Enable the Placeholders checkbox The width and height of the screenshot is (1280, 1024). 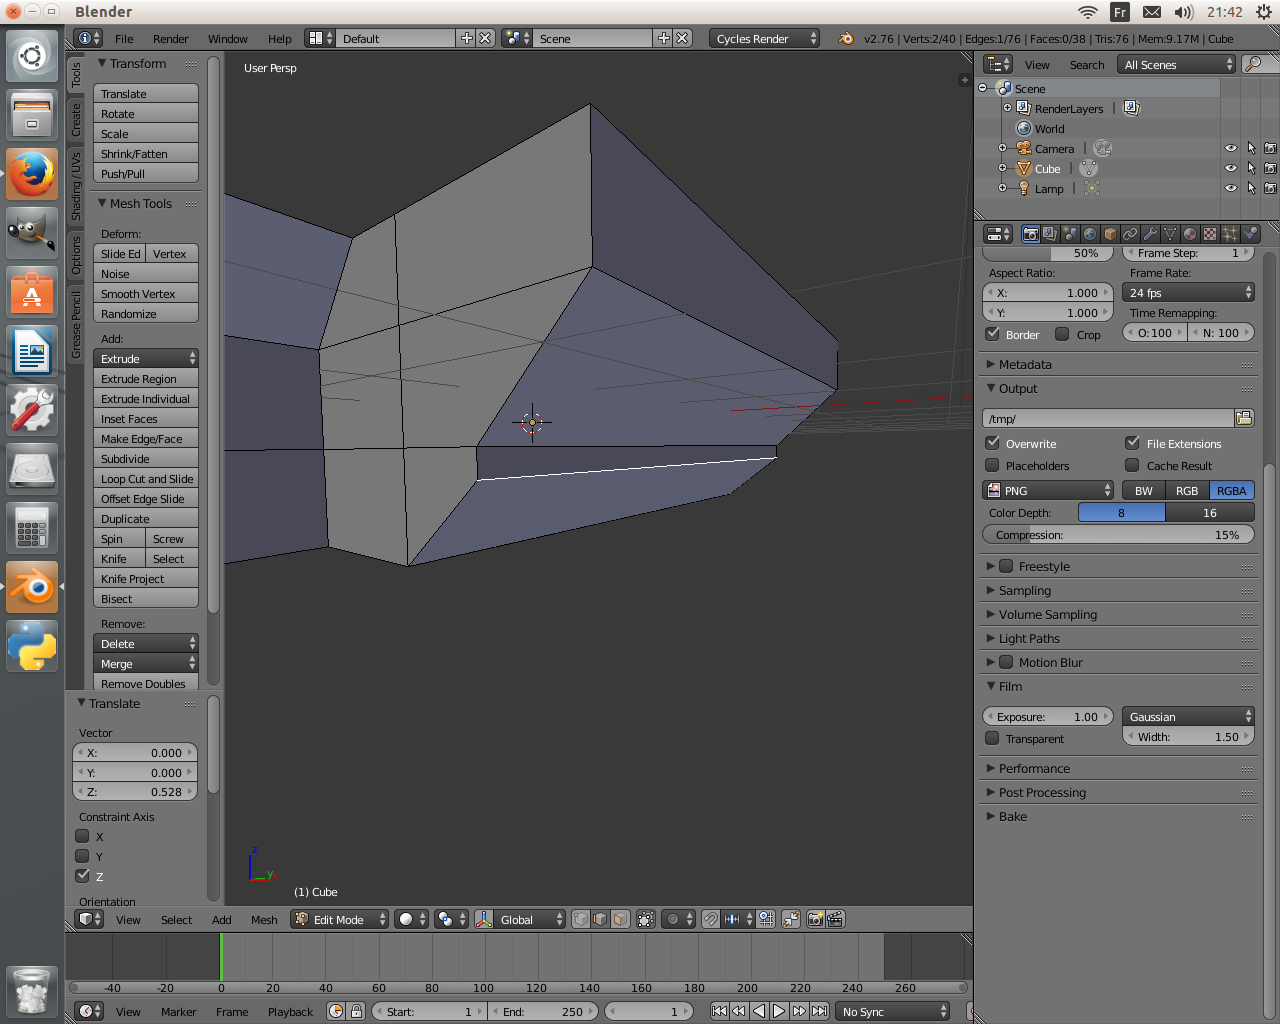993,465
